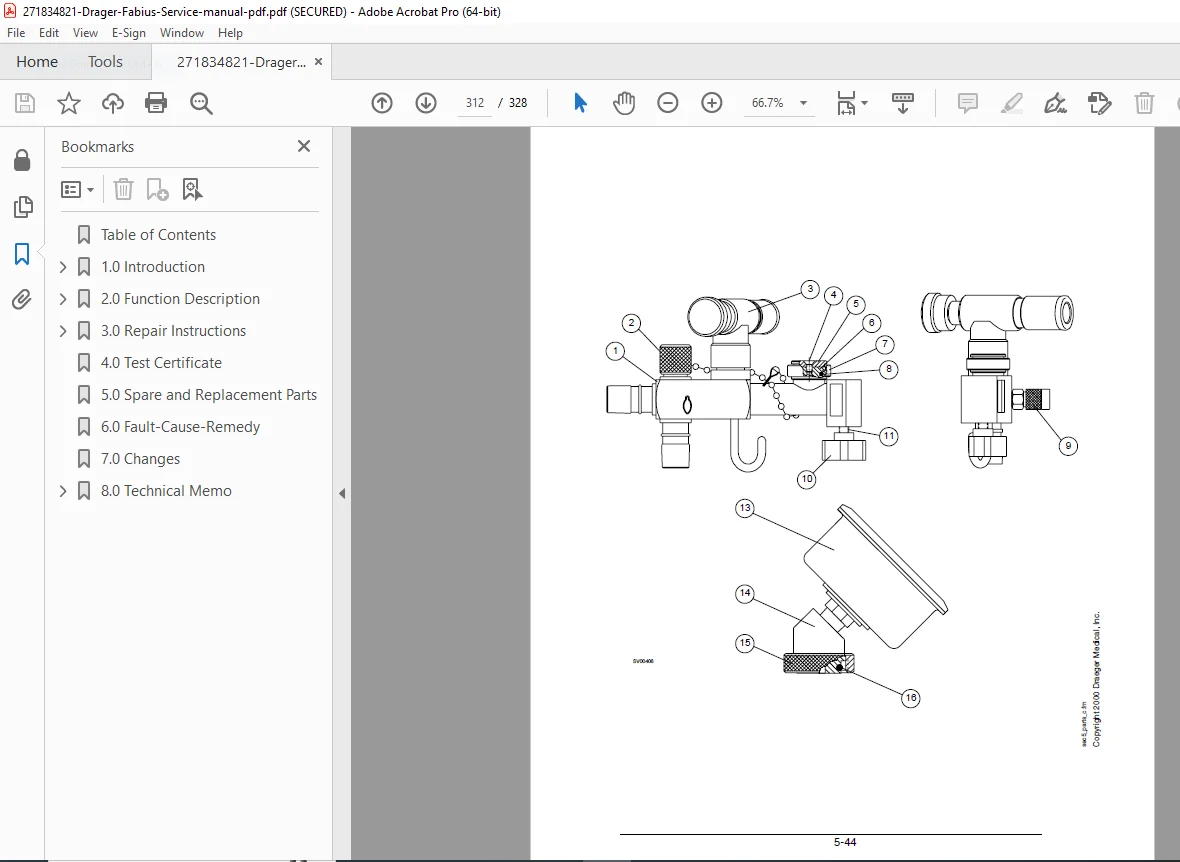Select the arrow Selection tool

580,103
